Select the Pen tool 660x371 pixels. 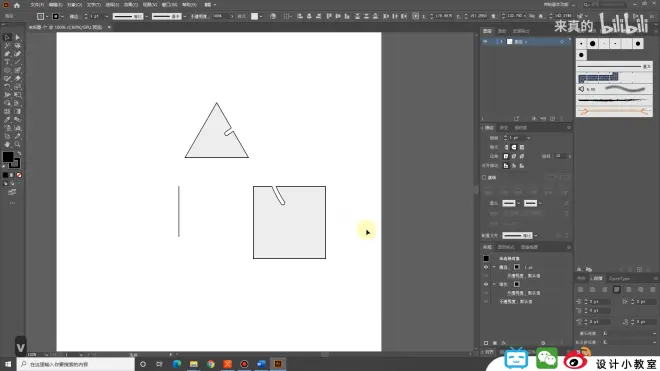click(x=7, y=54)
